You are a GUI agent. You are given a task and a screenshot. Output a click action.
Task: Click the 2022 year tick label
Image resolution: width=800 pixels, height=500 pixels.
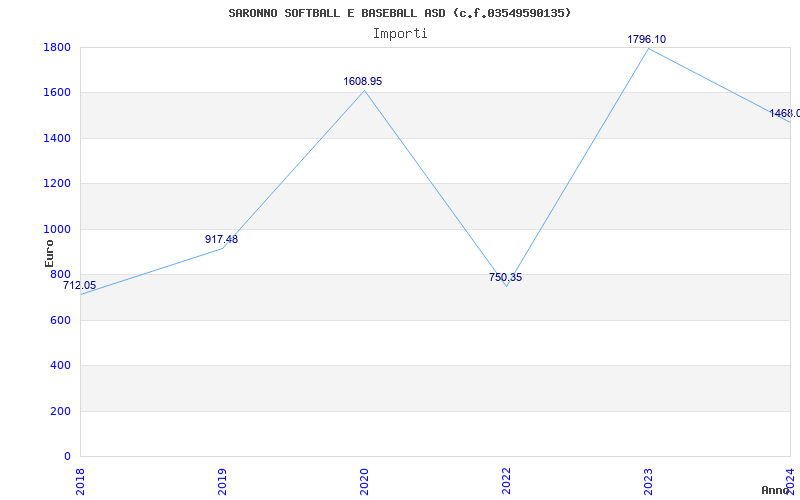point(506,481)
